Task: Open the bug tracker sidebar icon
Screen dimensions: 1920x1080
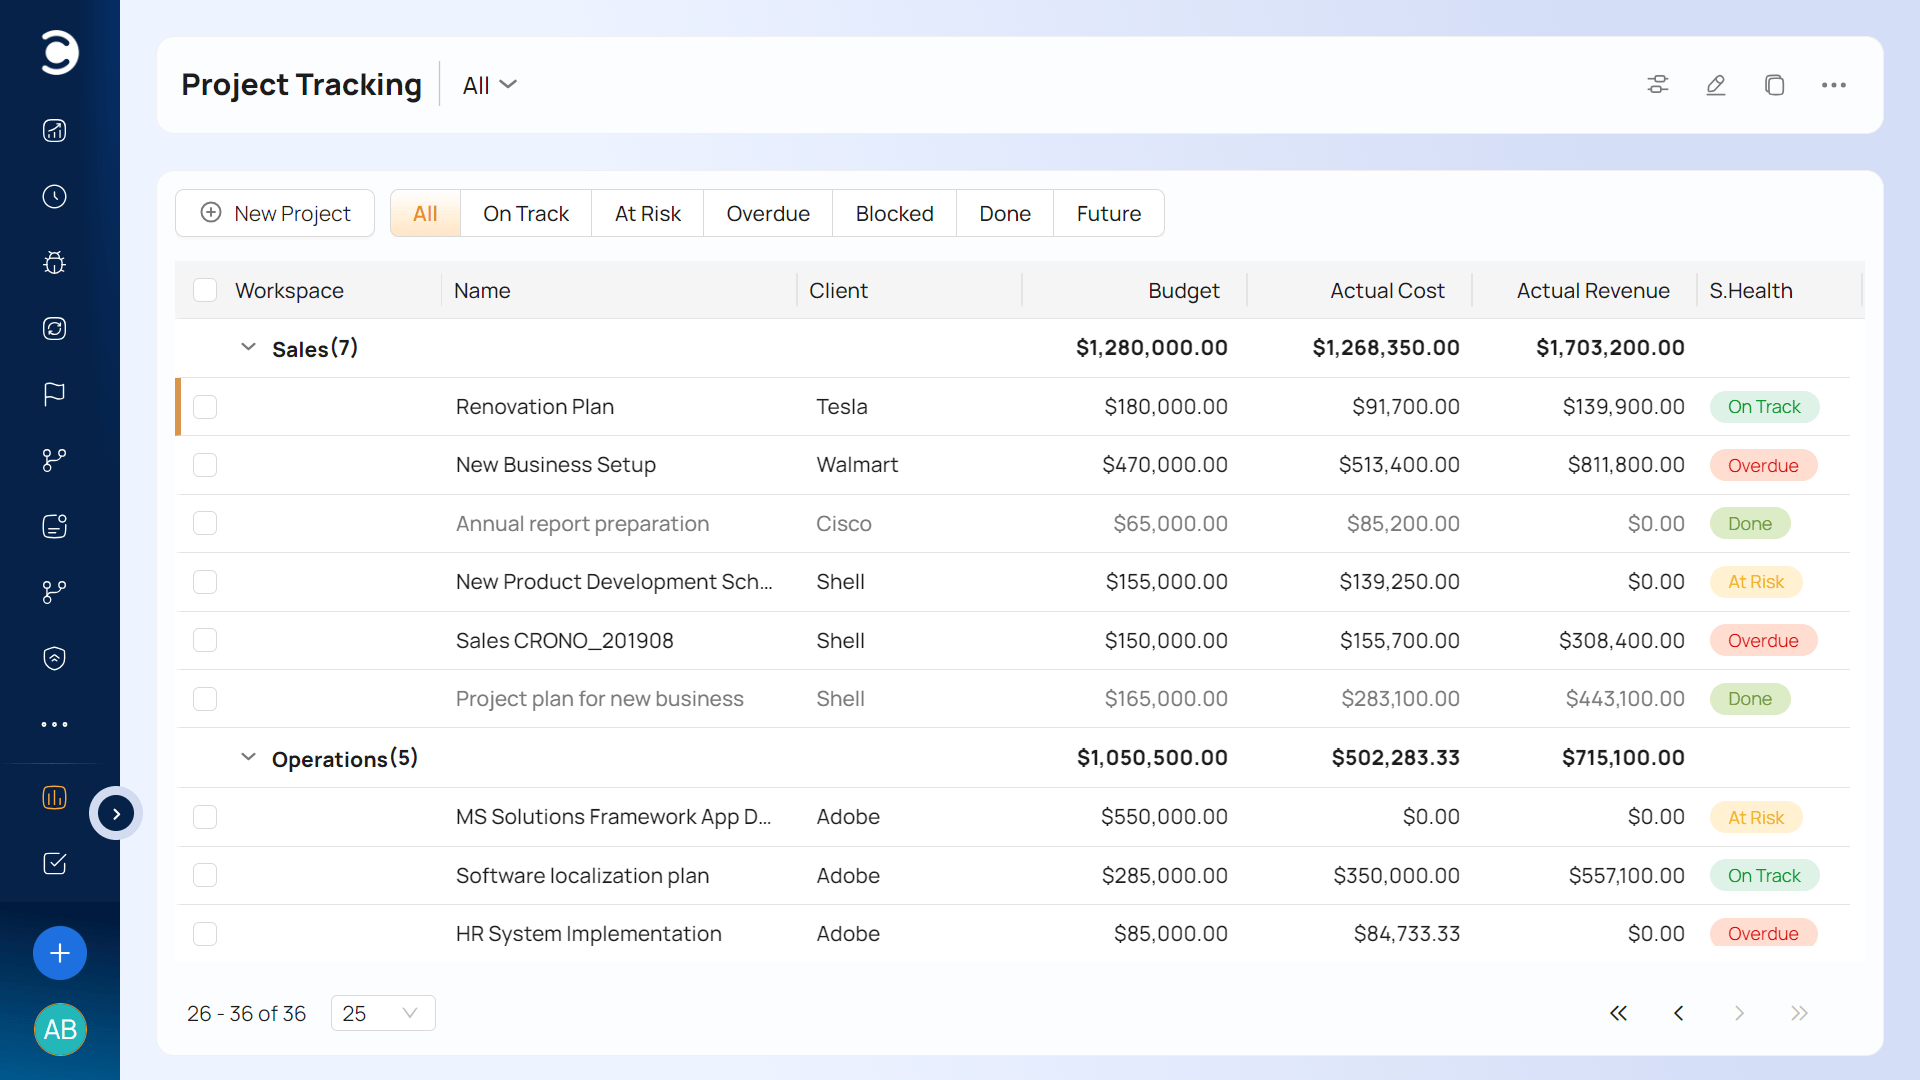Action: 55,263
